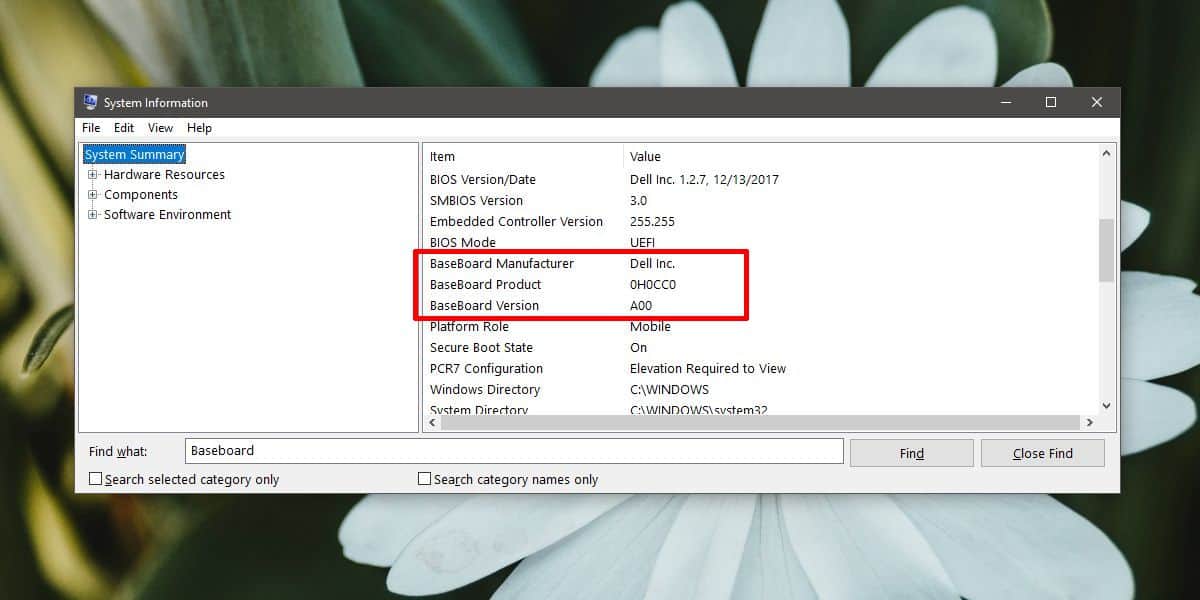
Task: Select the Embedded Controller Version row
Action: (760, 222)
